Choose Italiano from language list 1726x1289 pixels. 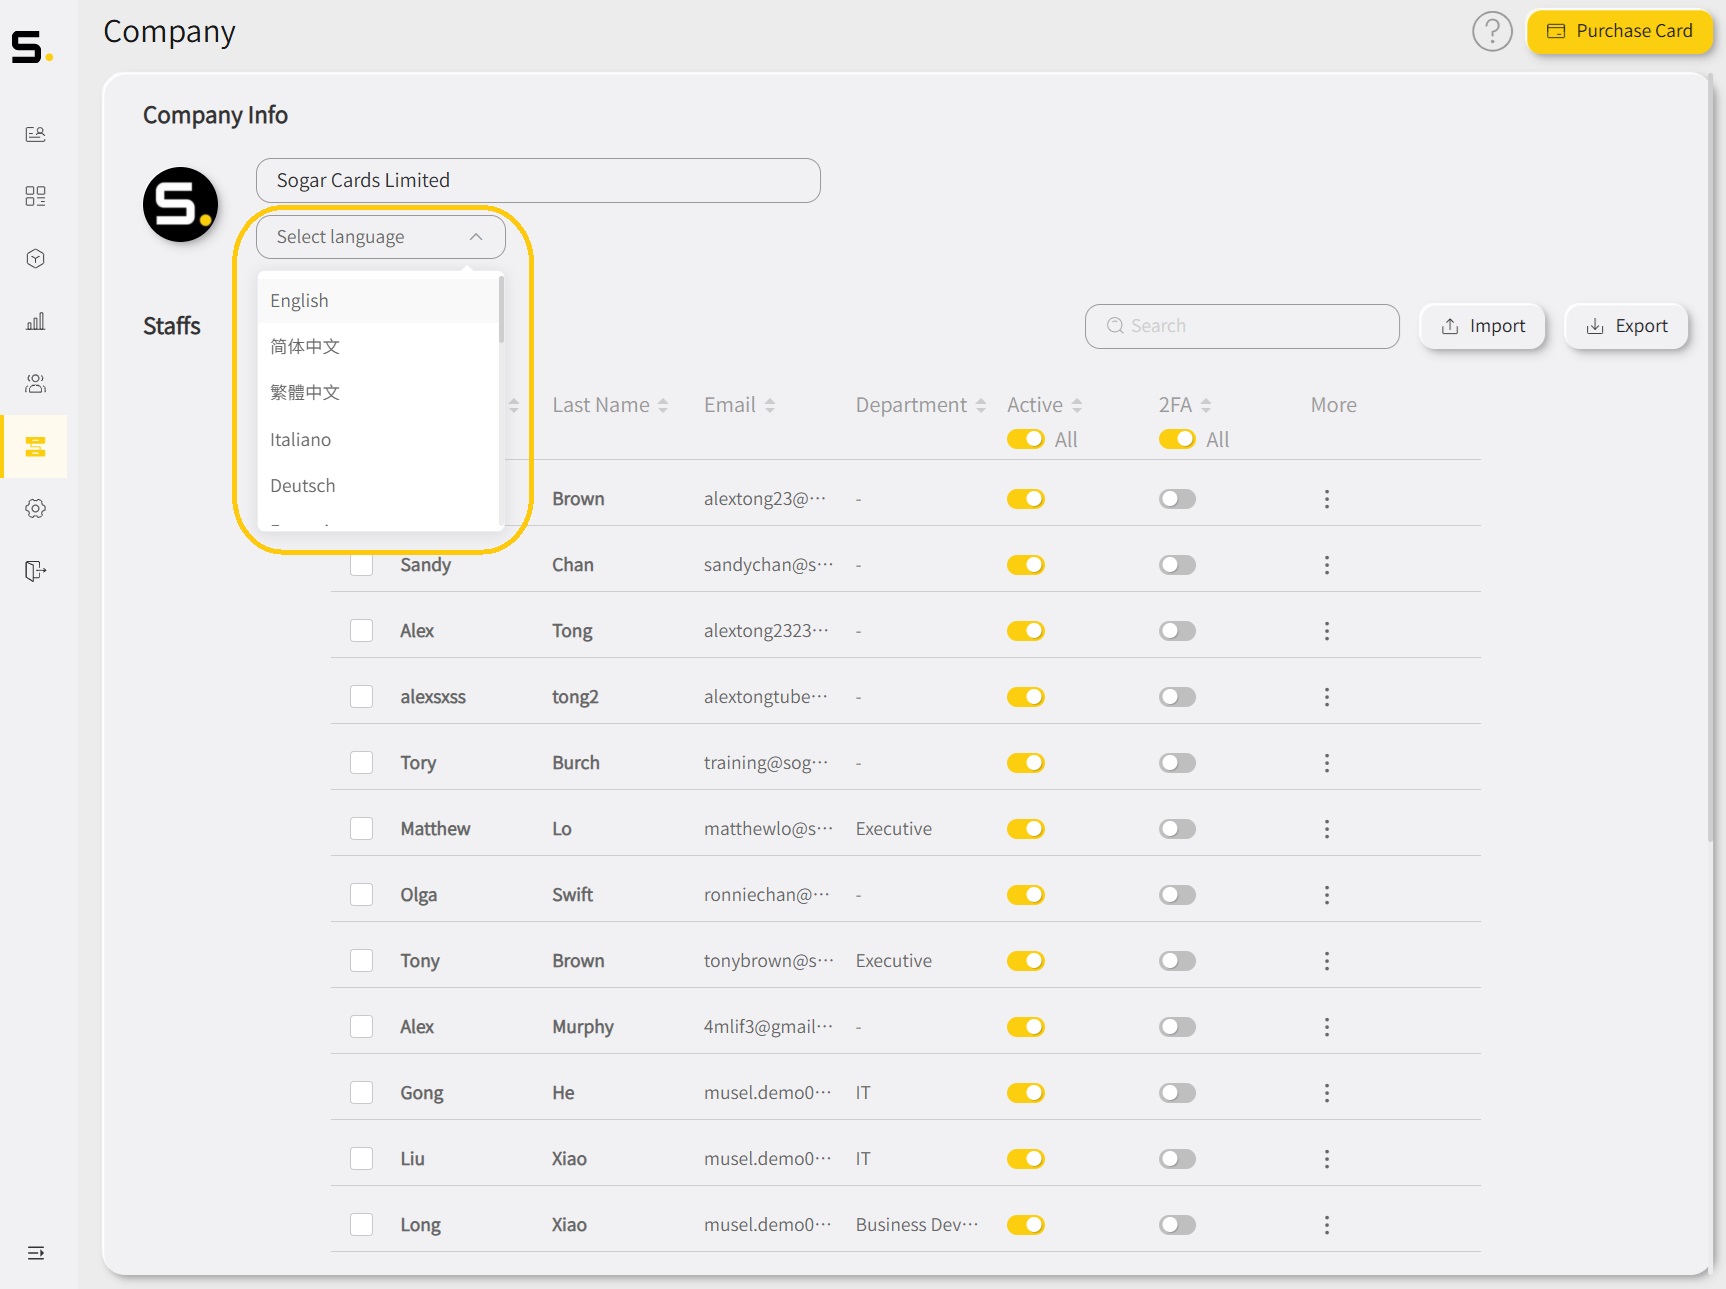378,440
